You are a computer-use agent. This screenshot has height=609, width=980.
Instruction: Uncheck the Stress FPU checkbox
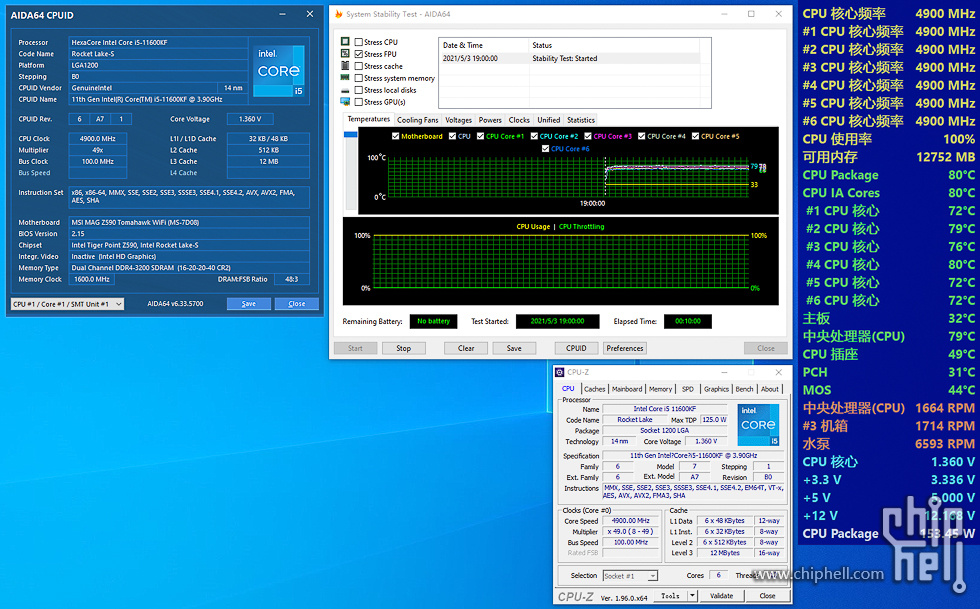(359, 54)
